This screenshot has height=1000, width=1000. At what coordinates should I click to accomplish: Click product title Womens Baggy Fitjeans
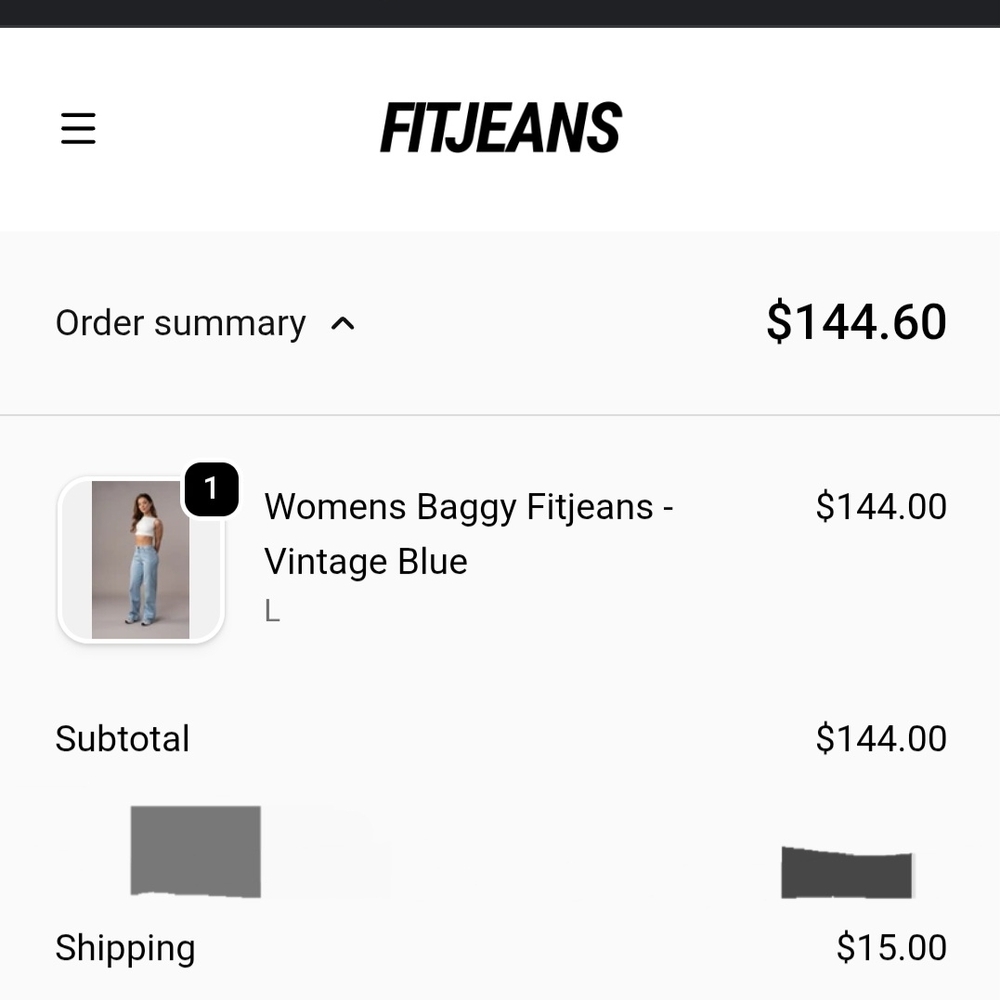point(468,508)
